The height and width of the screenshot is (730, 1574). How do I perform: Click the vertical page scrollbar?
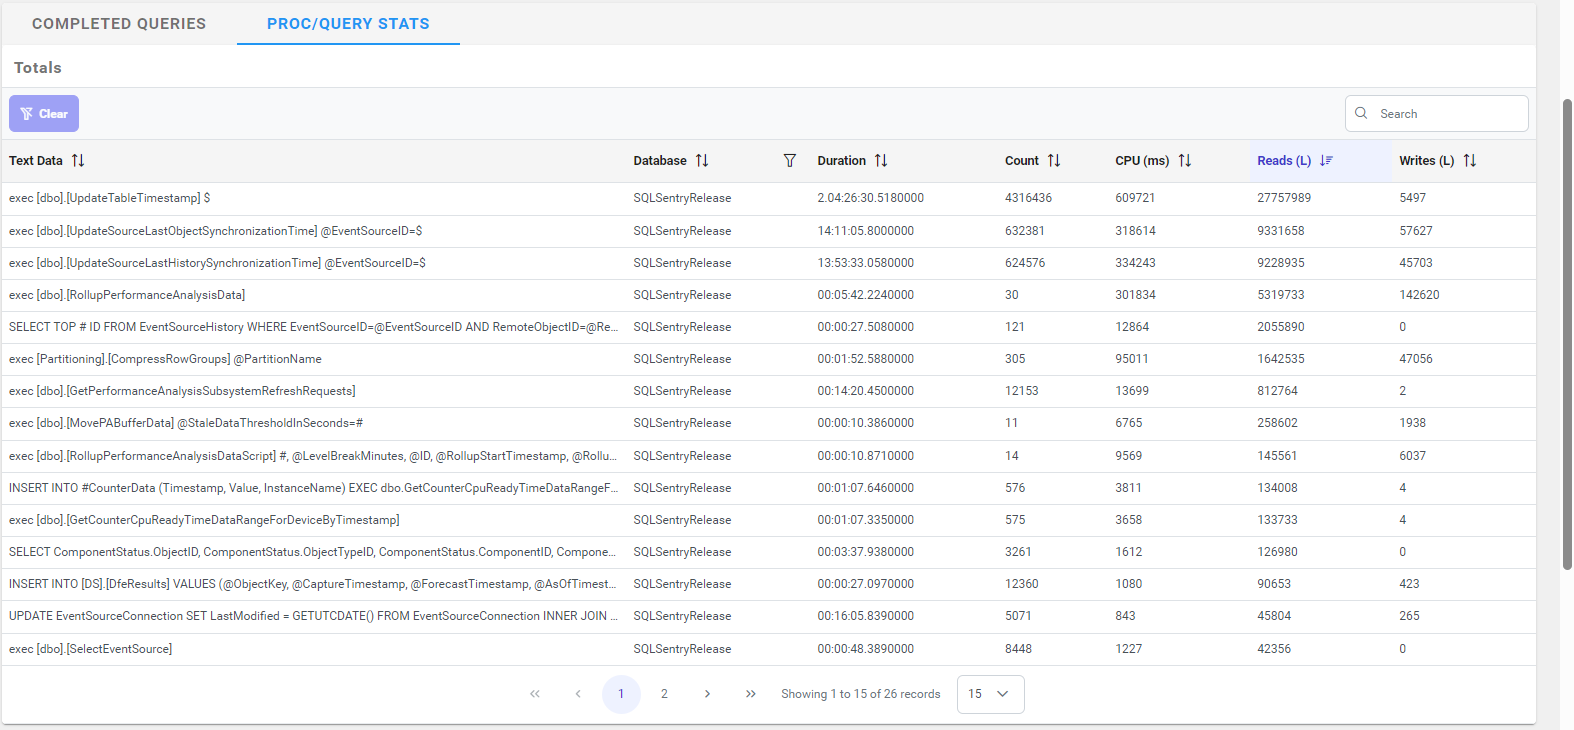click(x=1567, y=335)
